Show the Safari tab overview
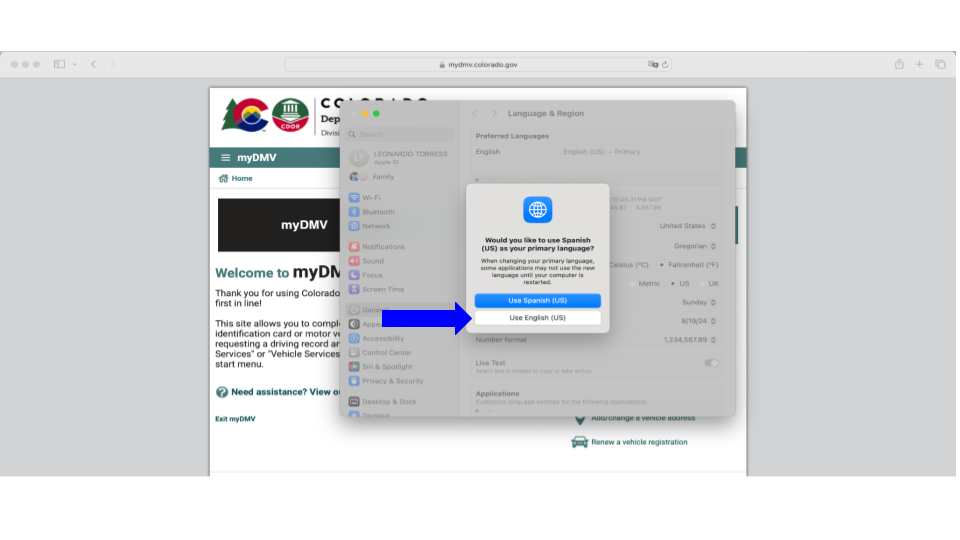 coord(940,64)
